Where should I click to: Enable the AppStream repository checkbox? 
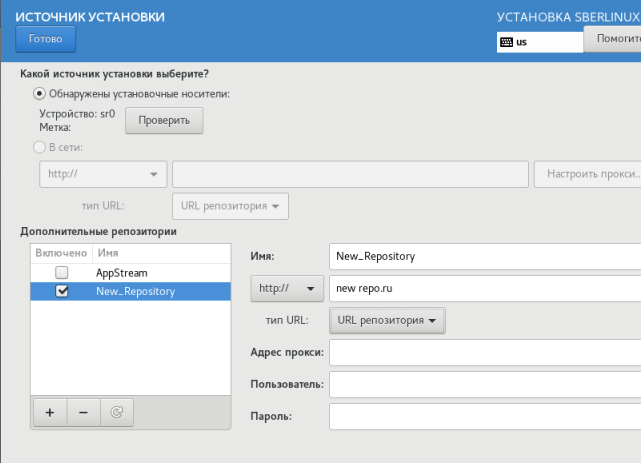click(62, 272)
